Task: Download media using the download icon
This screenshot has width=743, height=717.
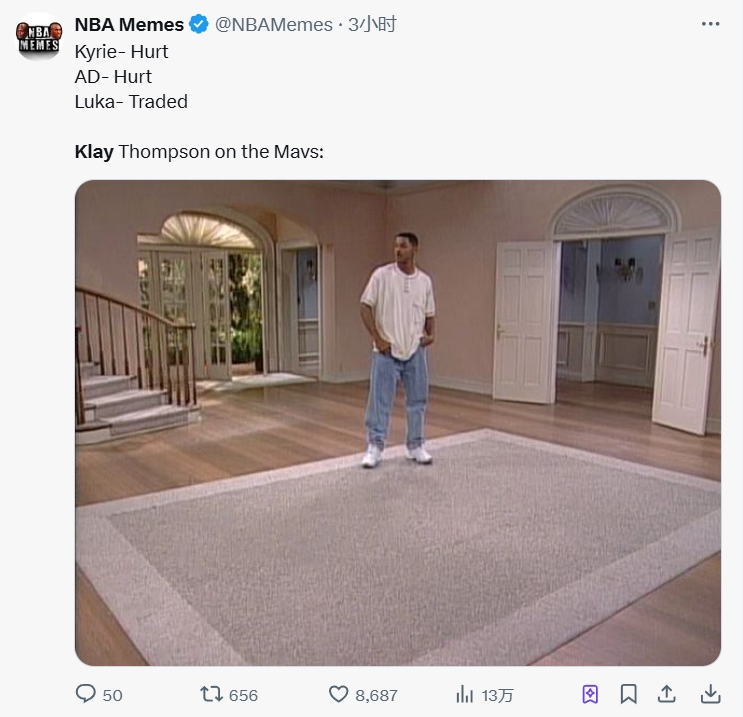Action: point(710,694)
